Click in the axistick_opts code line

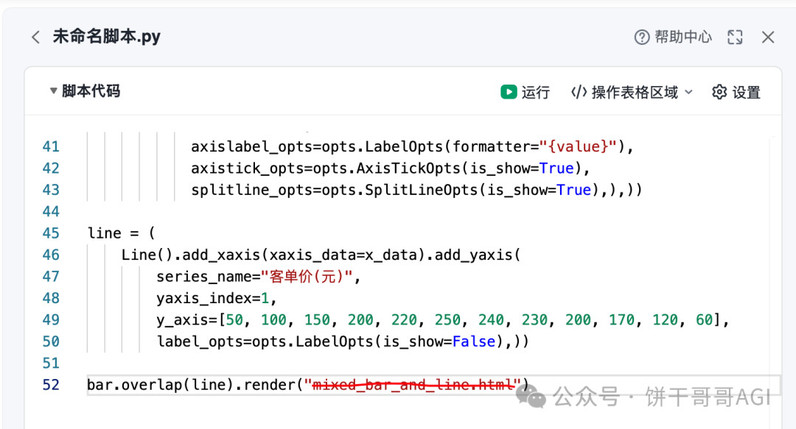point(390,168)
